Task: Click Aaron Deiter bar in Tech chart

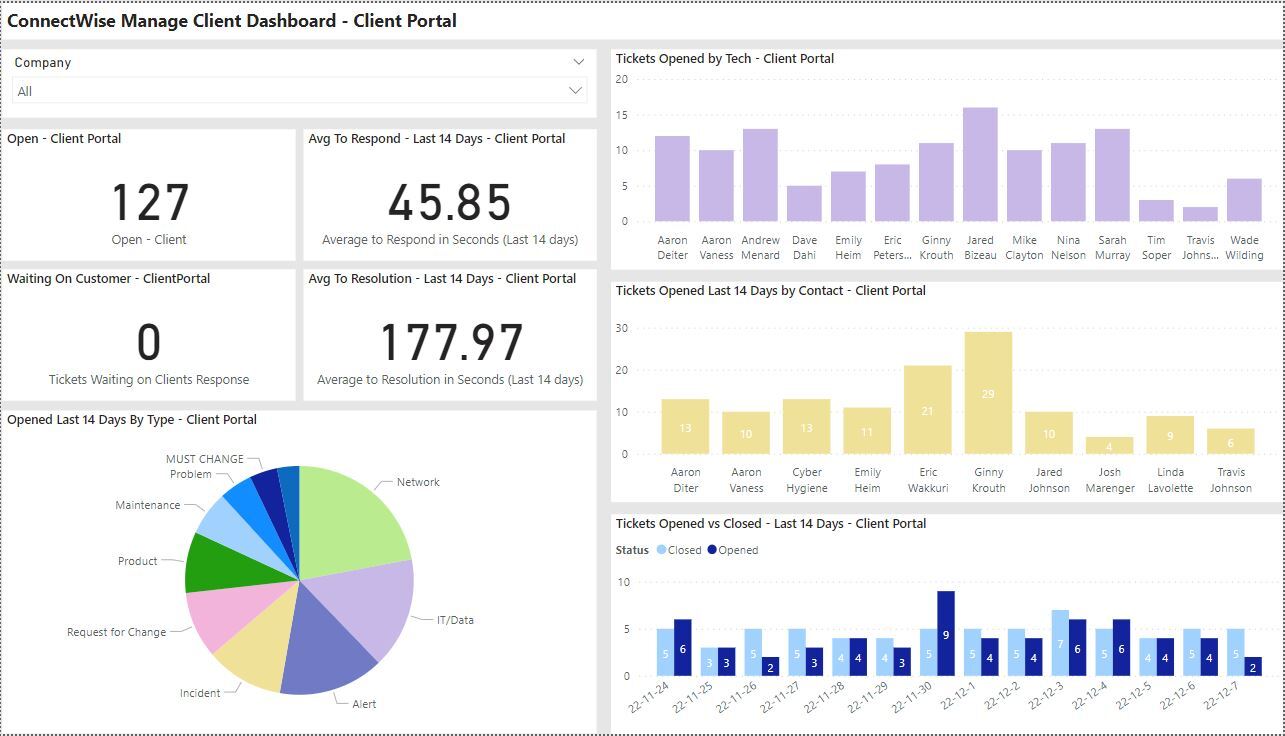Action: (672, 178)
